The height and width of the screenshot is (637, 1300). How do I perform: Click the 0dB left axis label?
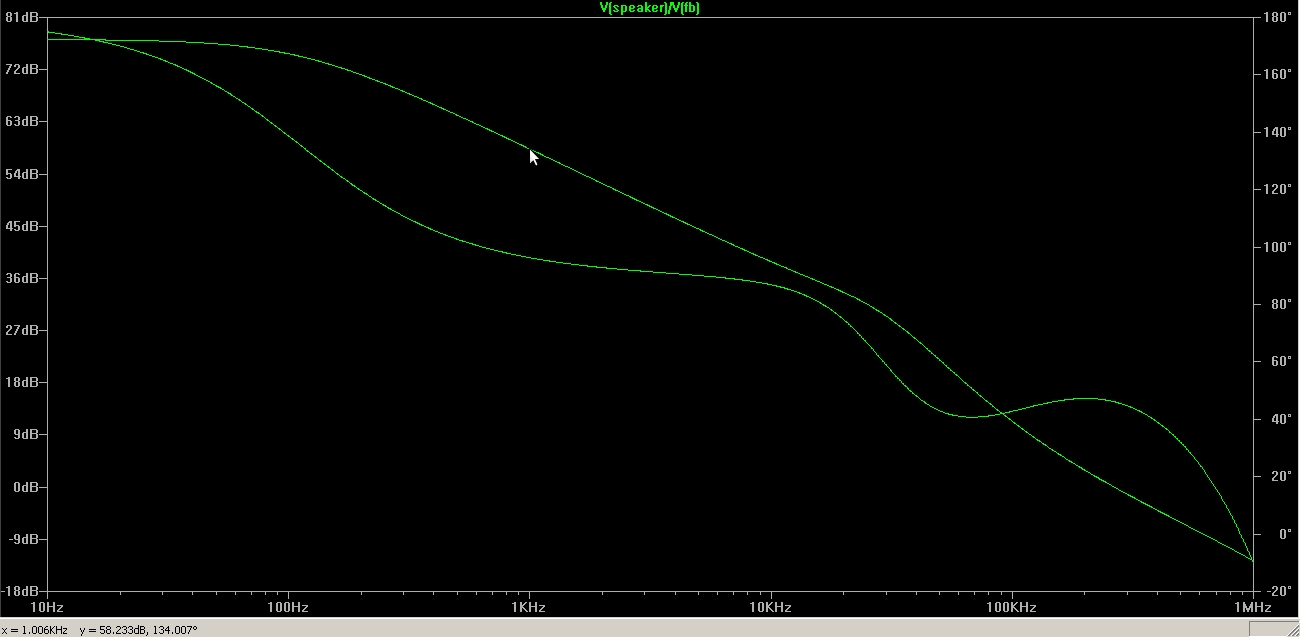click(x=24, y=487)
